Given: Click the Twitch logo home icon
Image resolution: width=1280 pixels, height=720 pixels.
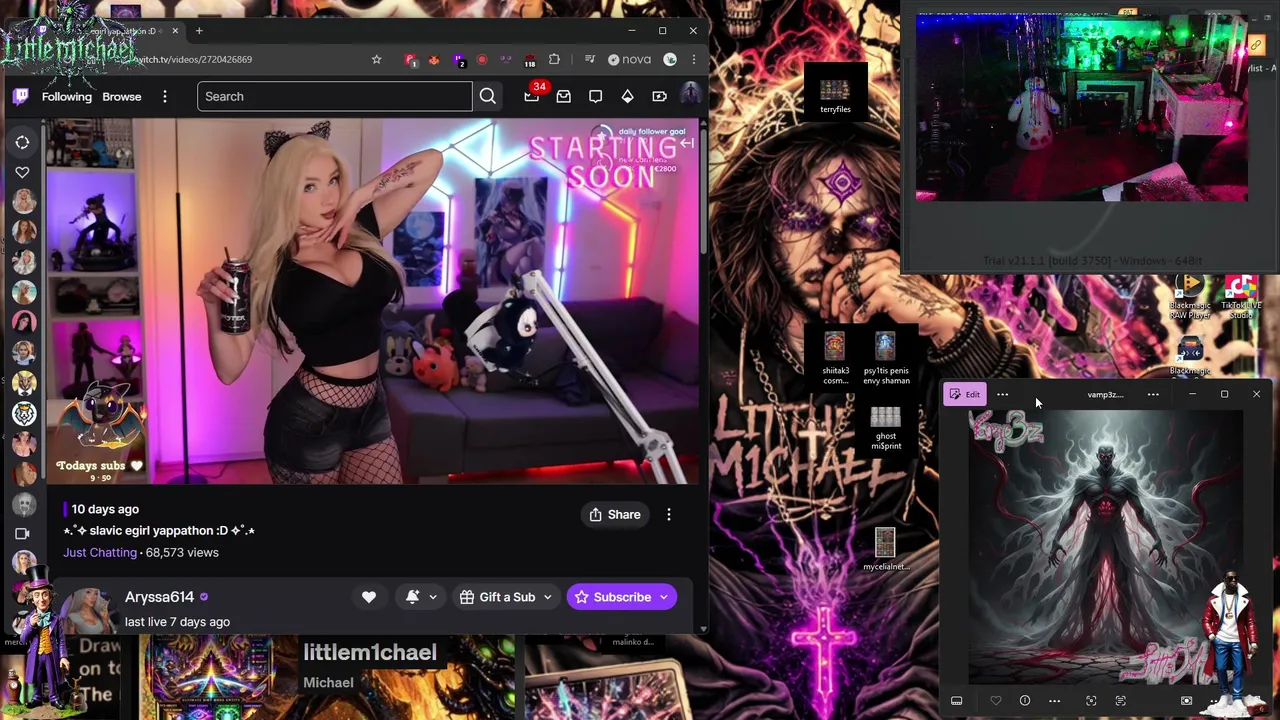Looking at the screenshot, I should (x=20, y=96).
